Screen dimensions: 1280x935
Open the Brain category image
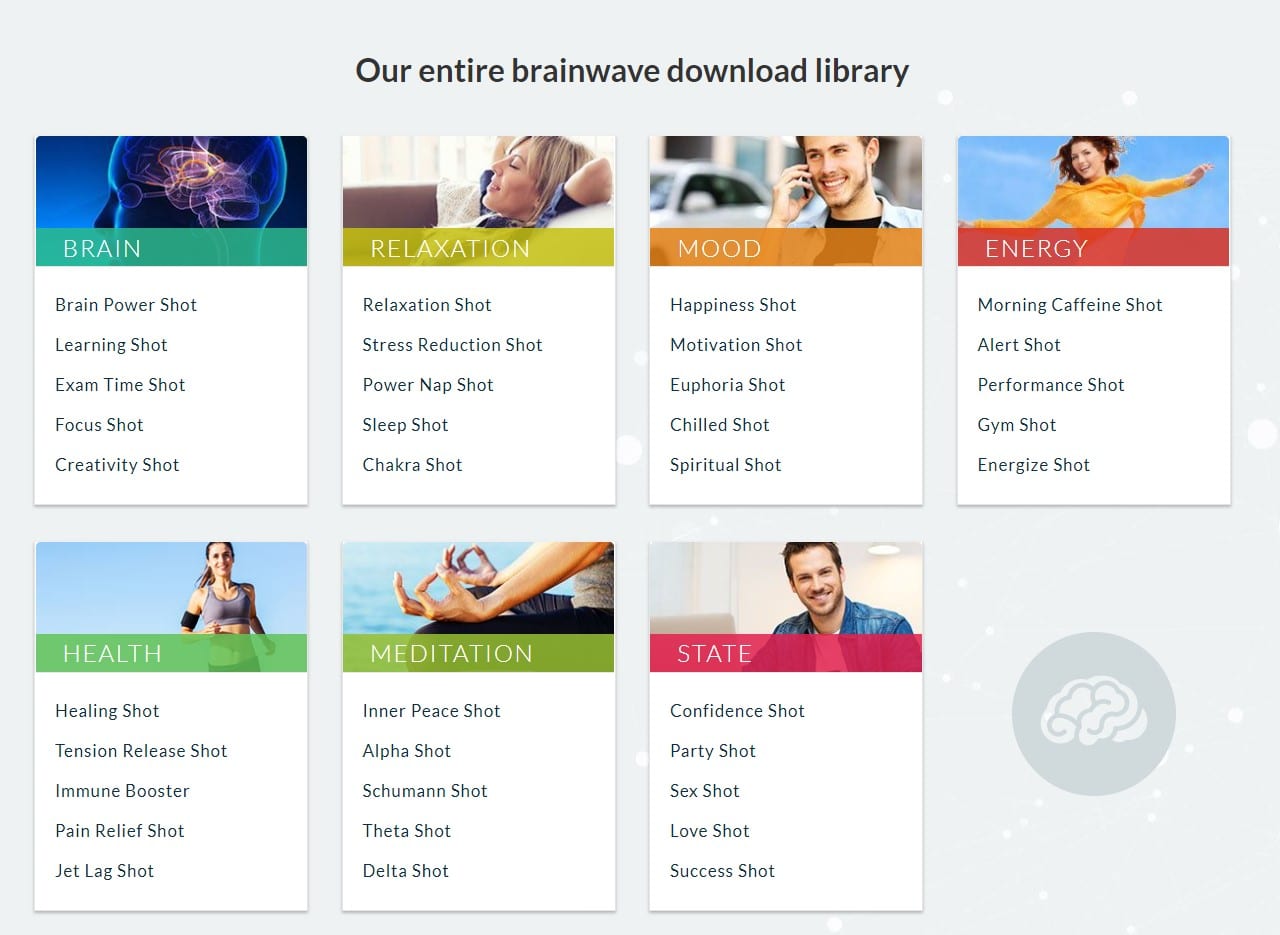coord(171,182)
